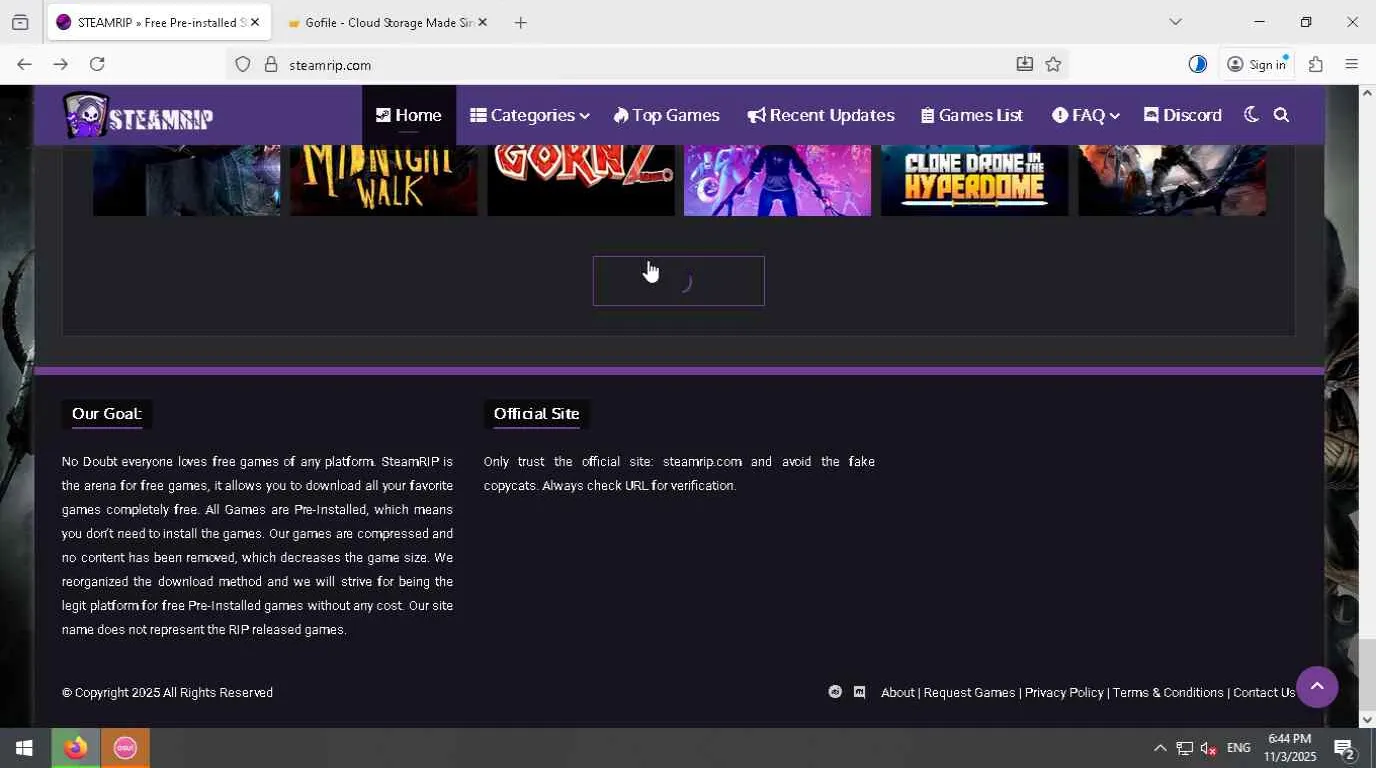
Task: View site security via padlock icon
Action: [x=270, y=65]
